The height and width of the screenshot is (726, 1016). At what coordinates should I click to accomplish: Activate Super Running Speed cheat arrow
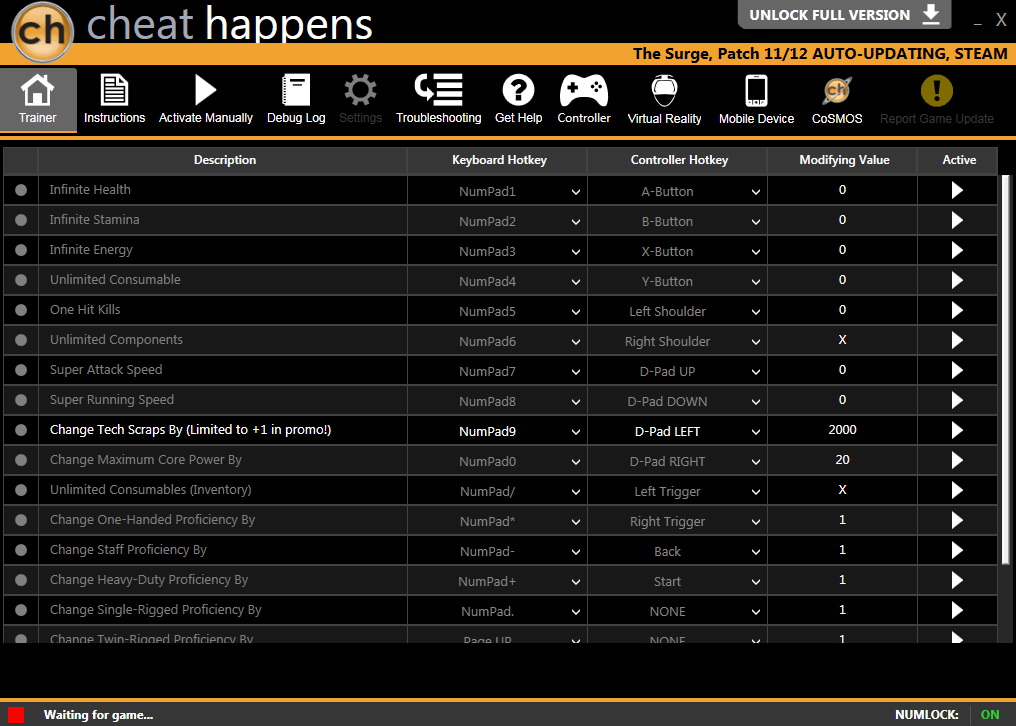pos(957,400)
